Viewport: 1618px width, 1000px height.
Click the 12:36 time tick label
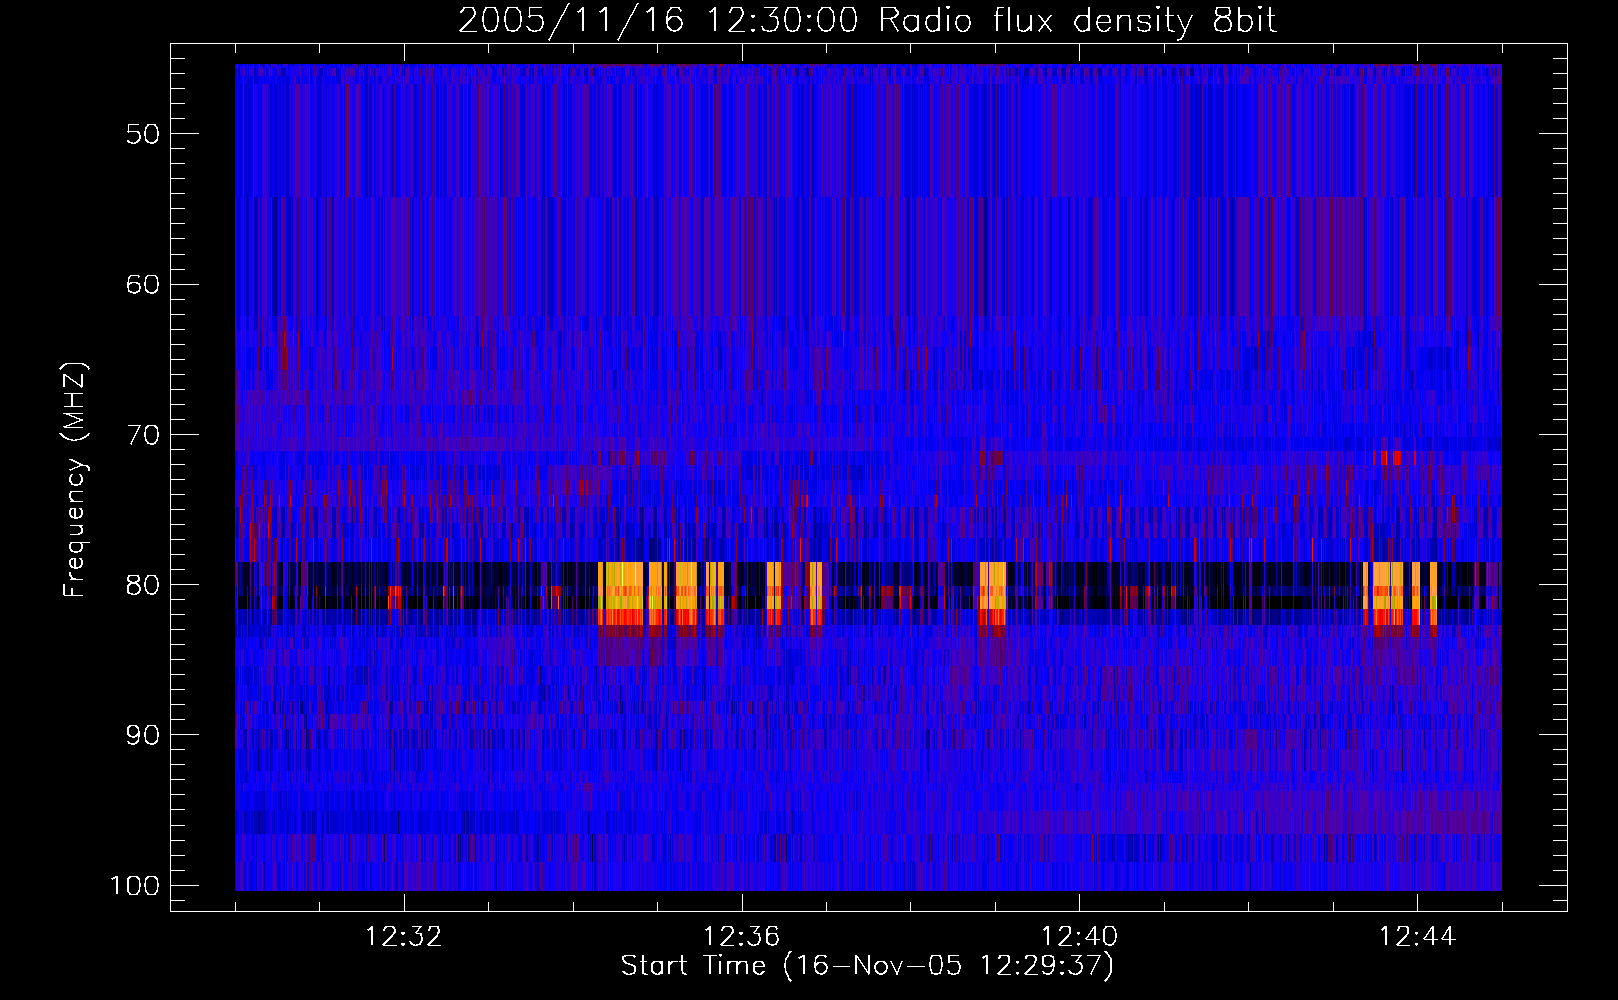point(742,937)
